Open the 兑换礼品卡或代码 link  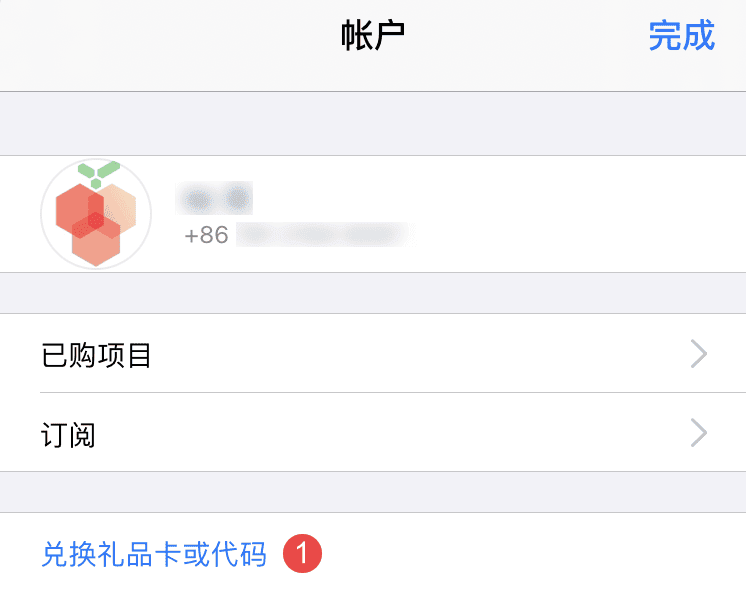(154, 554)
